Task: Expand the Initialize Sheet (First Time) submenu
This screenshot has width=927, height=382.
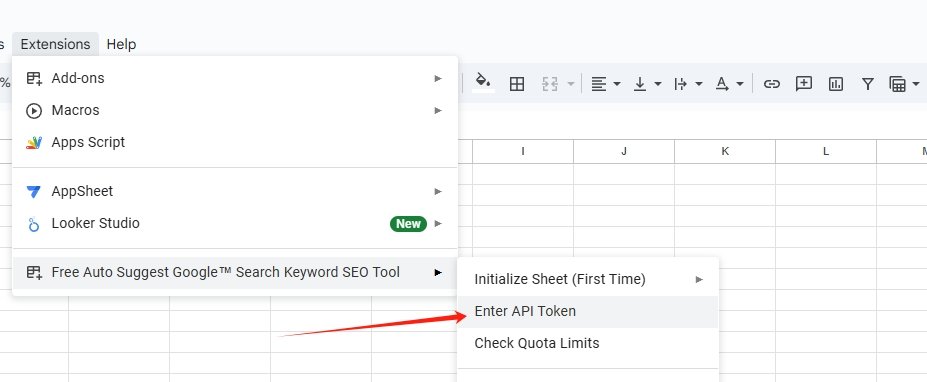Action: (x=588, y=279)
